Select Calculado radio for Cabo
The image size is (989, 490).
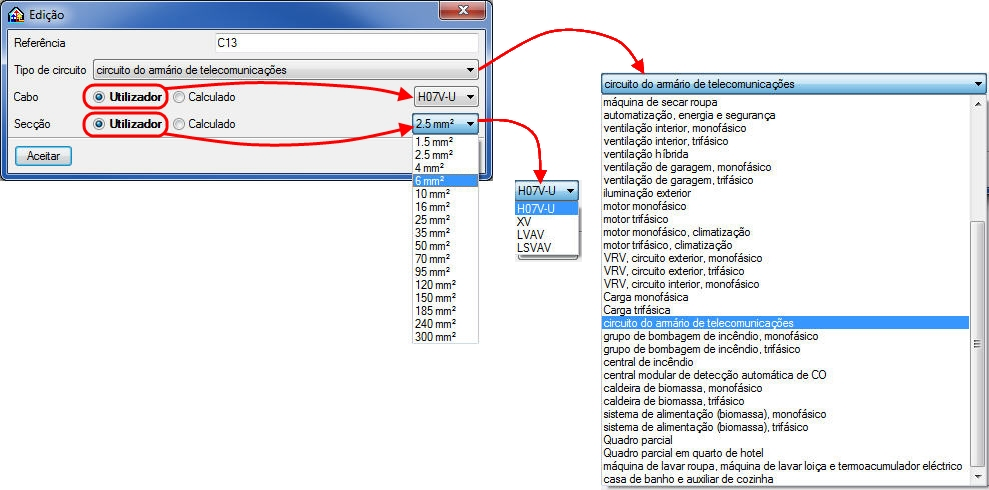click(x=179, y=98)
